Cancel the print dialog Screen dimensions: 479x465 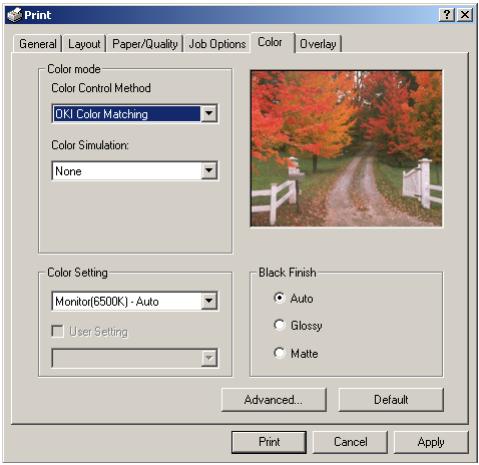[x=350, y=442]
